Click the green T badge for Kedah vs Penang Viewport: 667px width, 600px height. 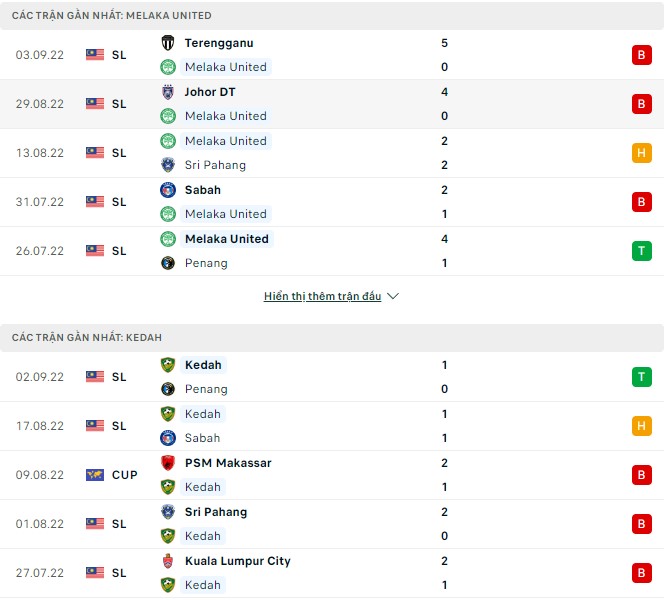click(x=641, y=377)
